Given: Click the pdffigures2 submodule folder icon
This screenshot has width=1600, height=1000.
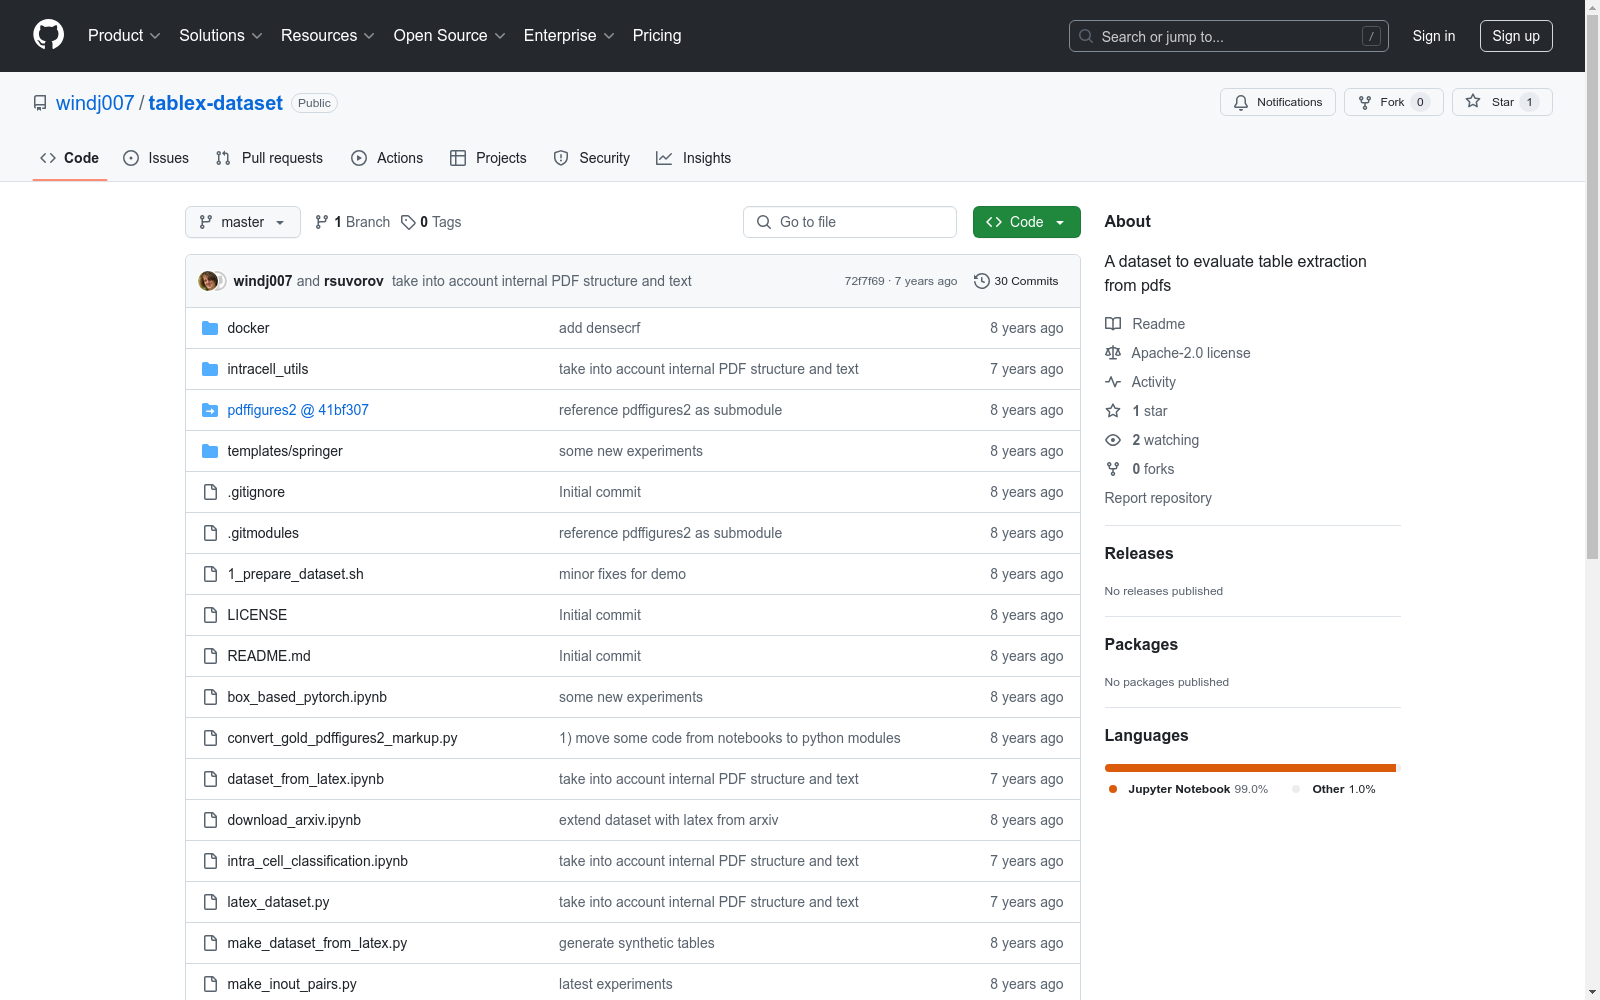Looking at the screenshot, I should (x=210, y=410).
